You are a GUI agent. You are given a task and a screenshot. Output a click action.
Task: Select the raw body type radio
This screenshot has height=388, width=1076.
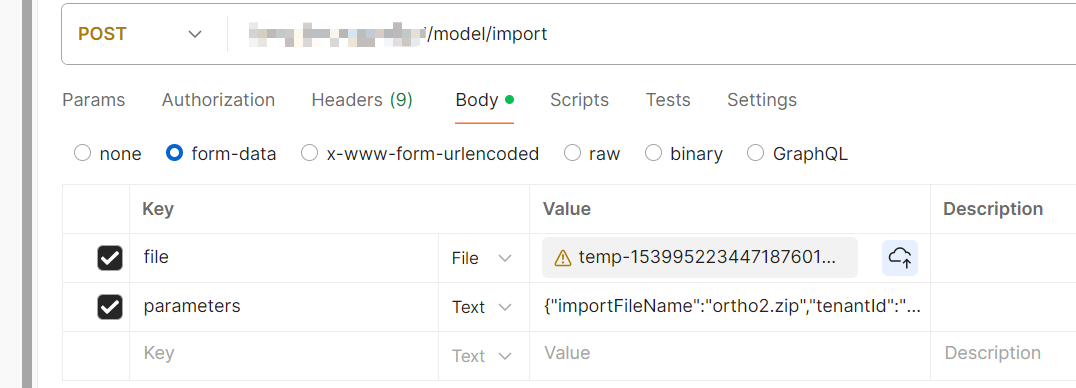pos(572,153)
